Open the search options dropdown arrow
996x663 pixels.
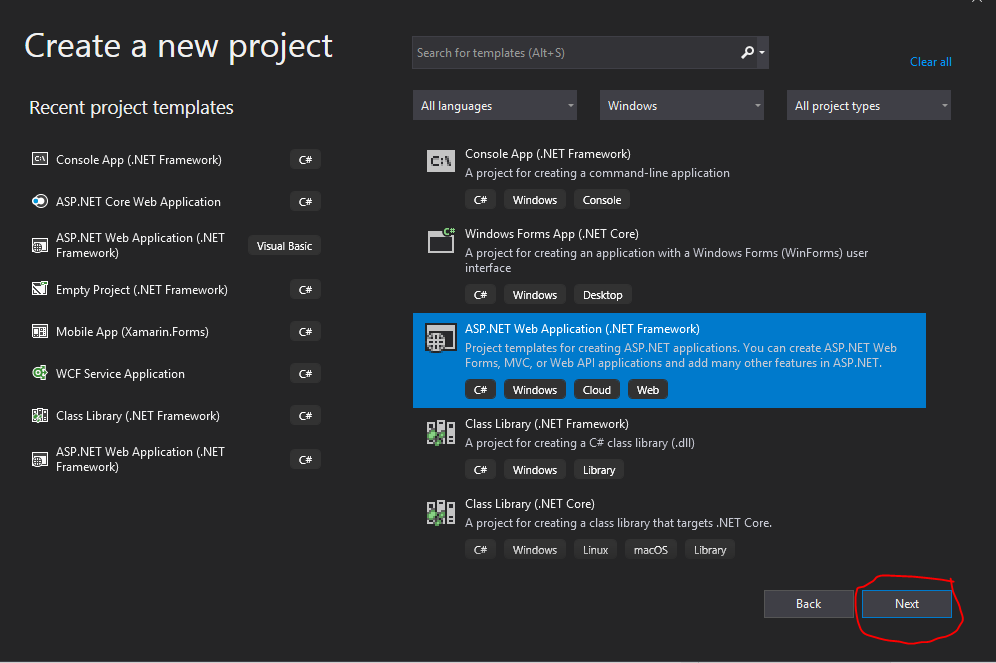pyautogui.click(x=762, y=53)
